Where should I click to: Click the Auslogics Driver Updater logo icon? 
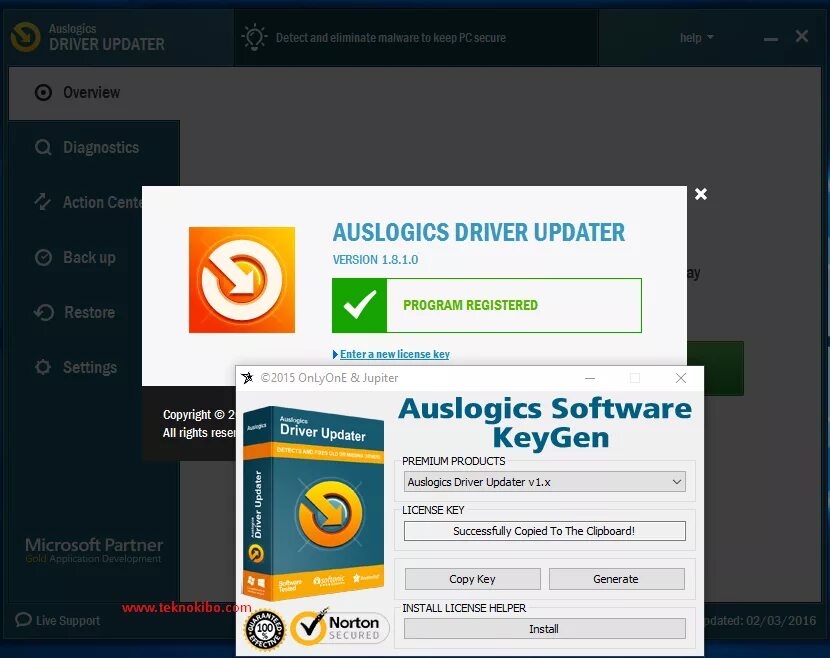[x=25, y=37]
